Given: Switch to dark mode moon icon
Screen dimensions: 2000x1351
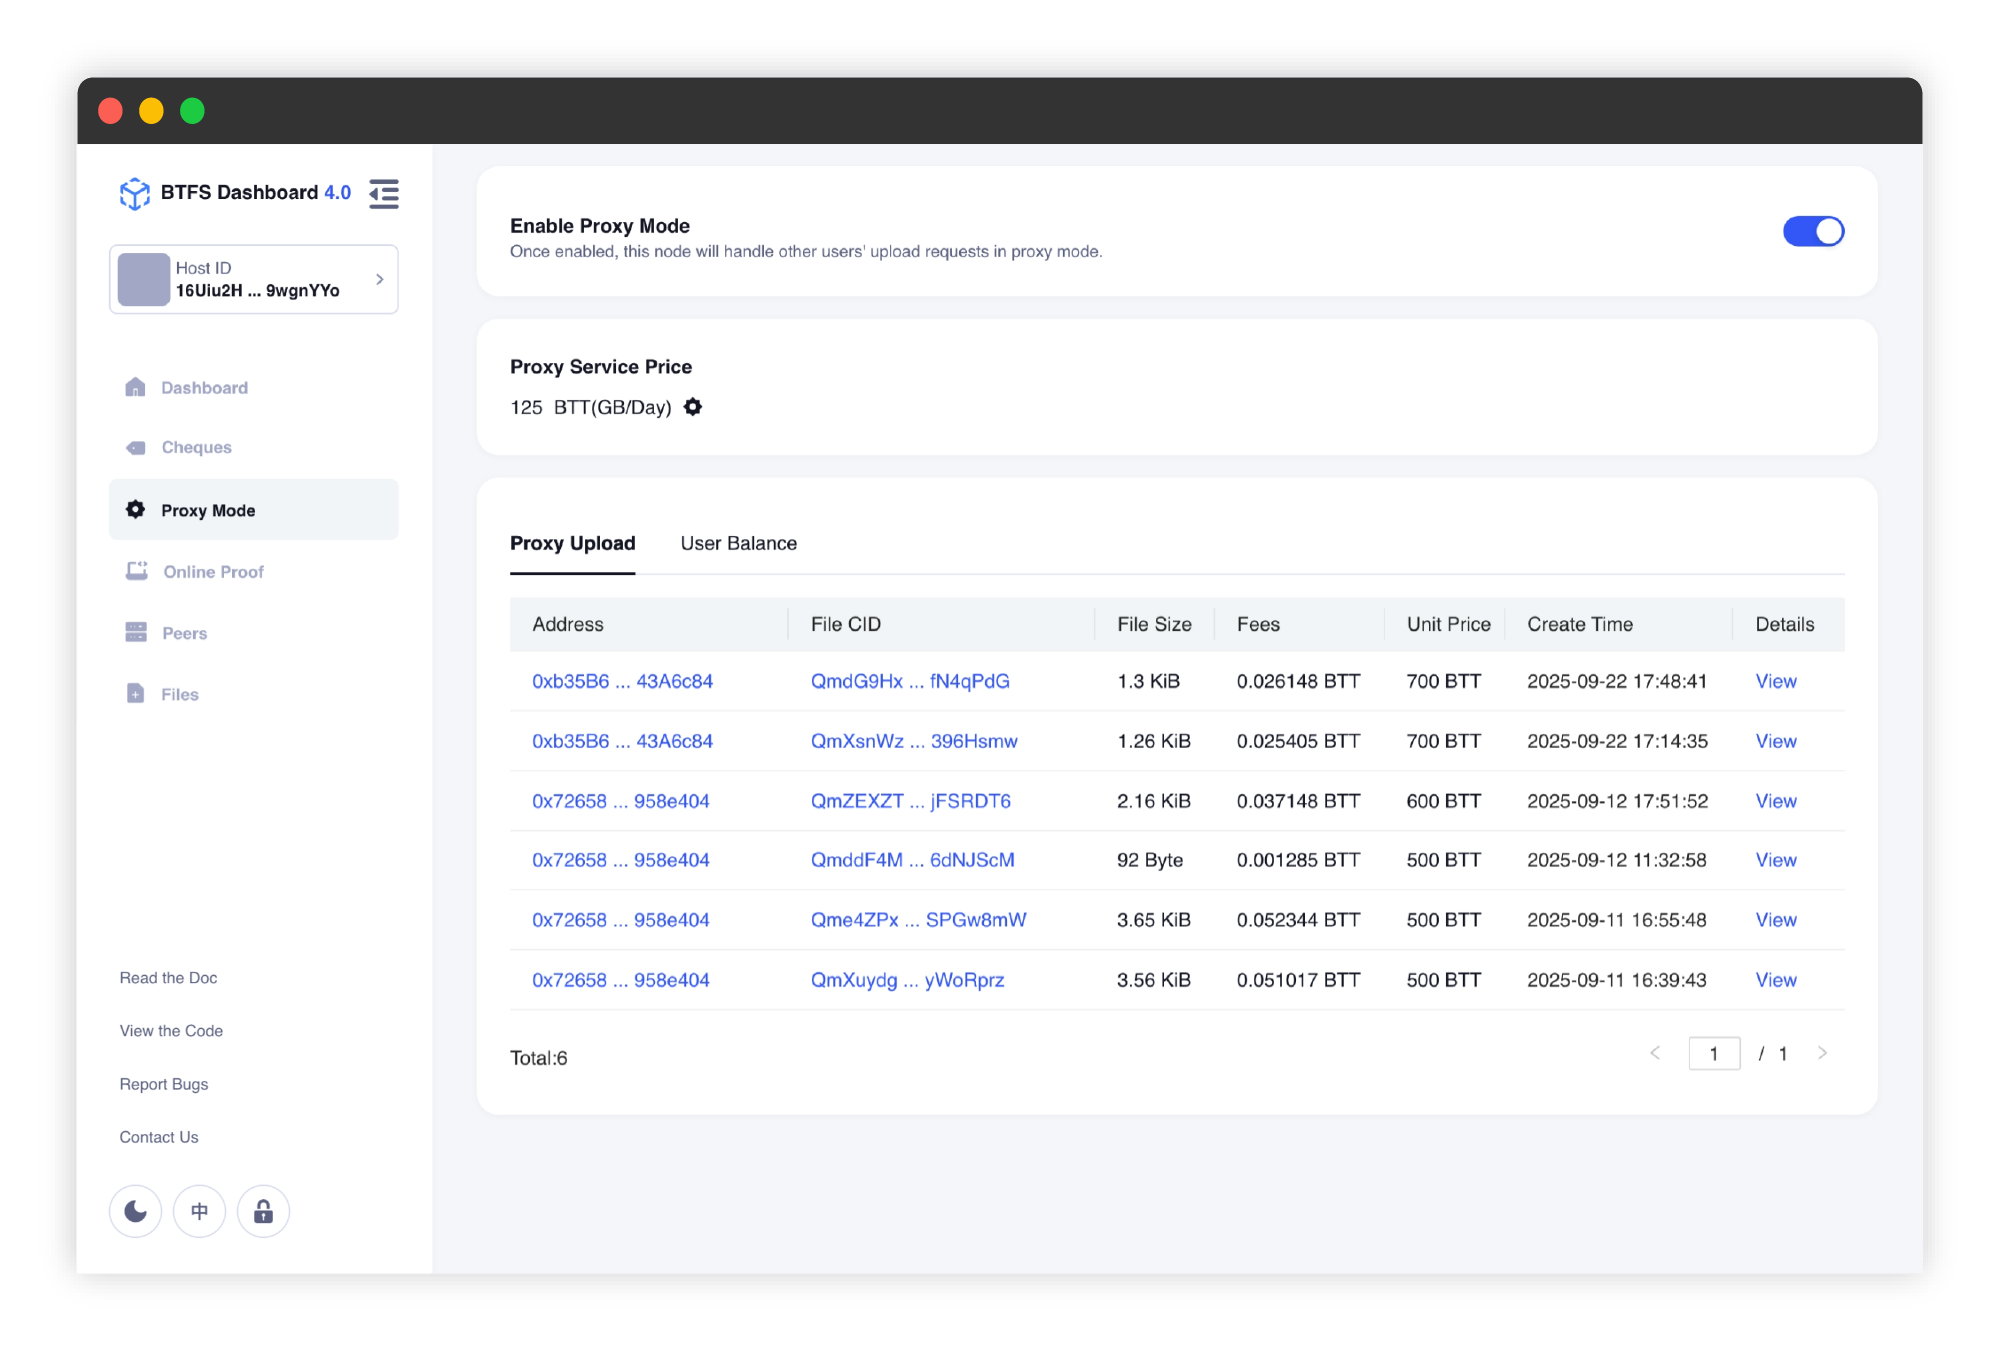Looking at the screenshot, I should (135, 1211).
